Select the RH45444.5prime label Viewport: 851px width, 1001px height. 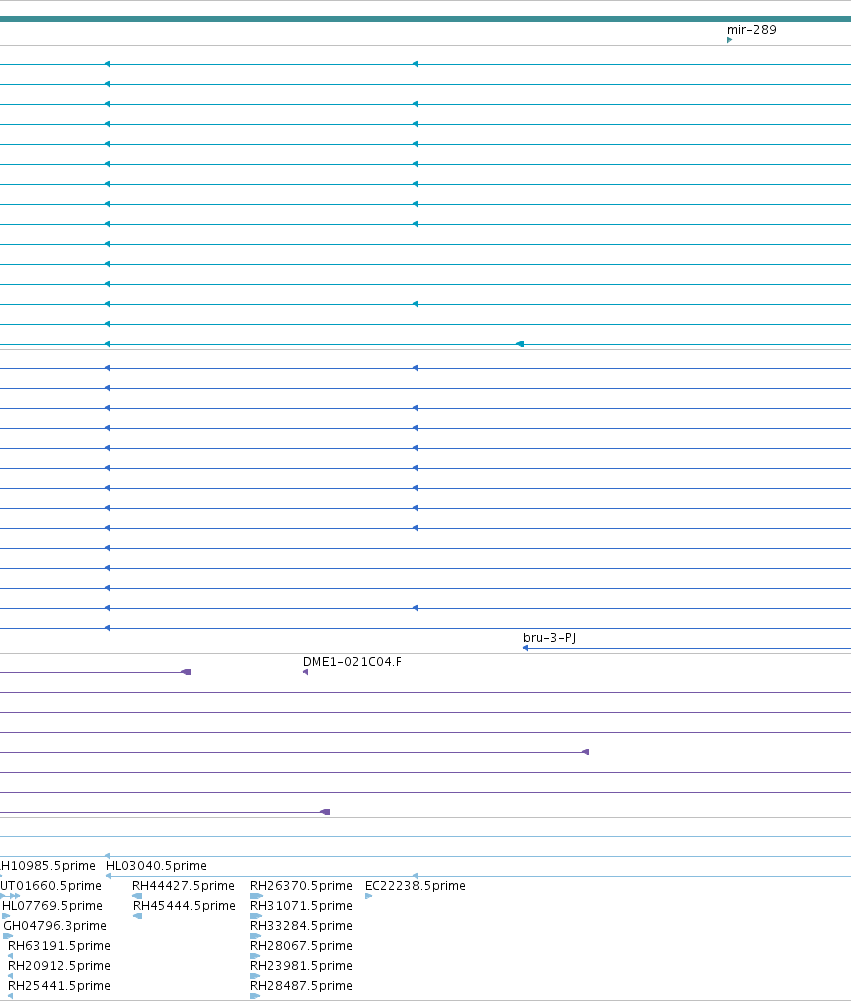click(184, 905)
